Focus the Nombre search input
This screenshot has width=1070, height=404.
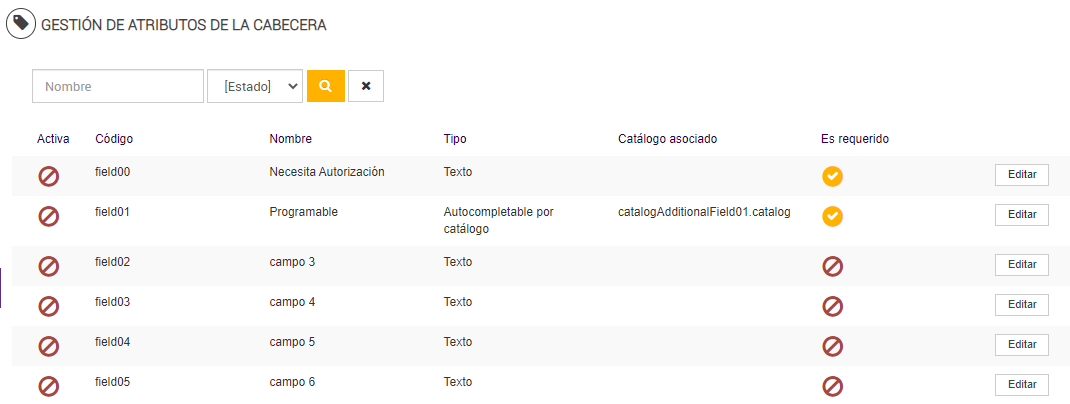point(118,86)
